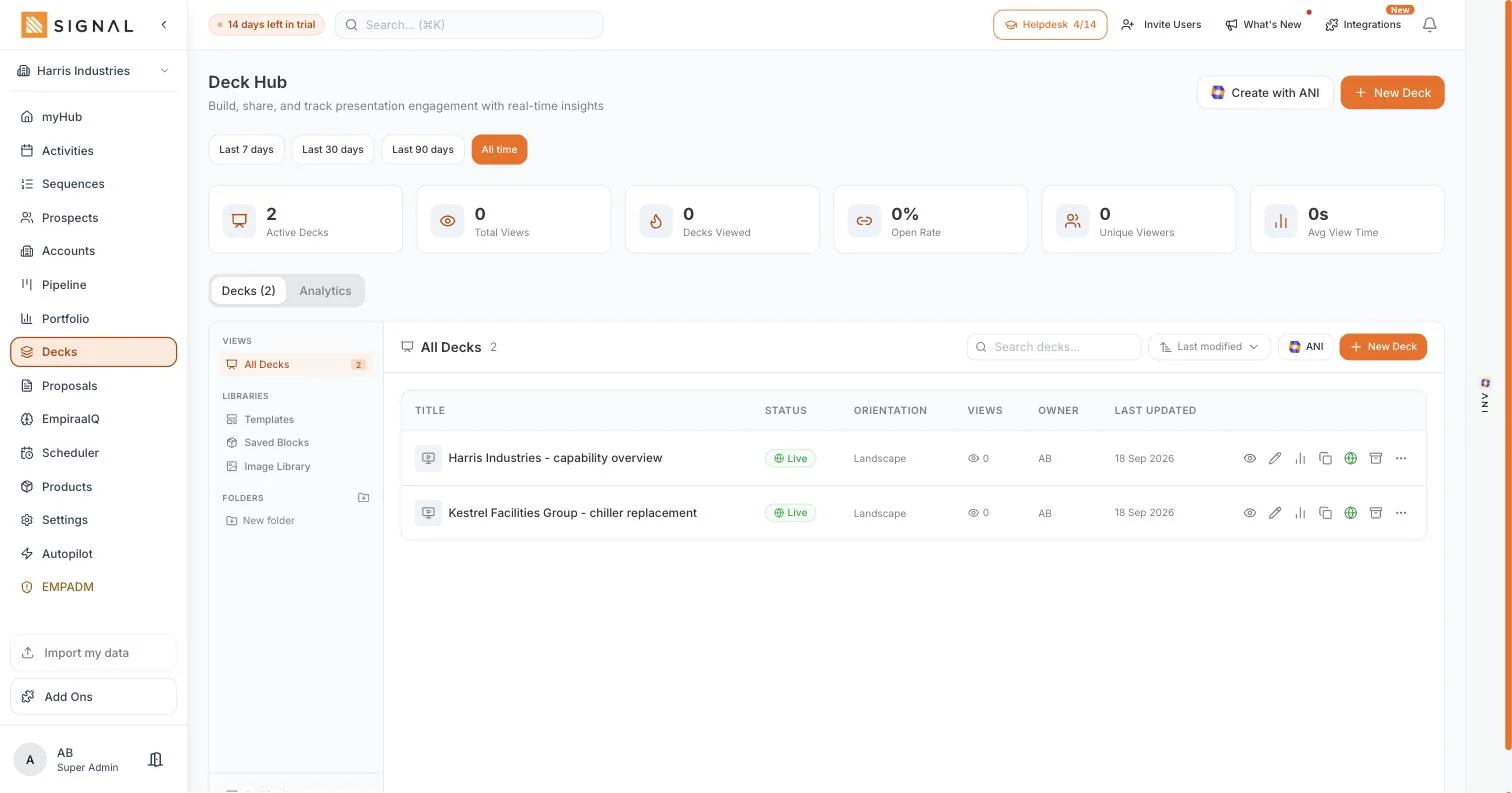The height and width of the screenshot is (793, 1512).
Task: Click the Kestrel deck thumbnail icon
Action: point(428,513)
